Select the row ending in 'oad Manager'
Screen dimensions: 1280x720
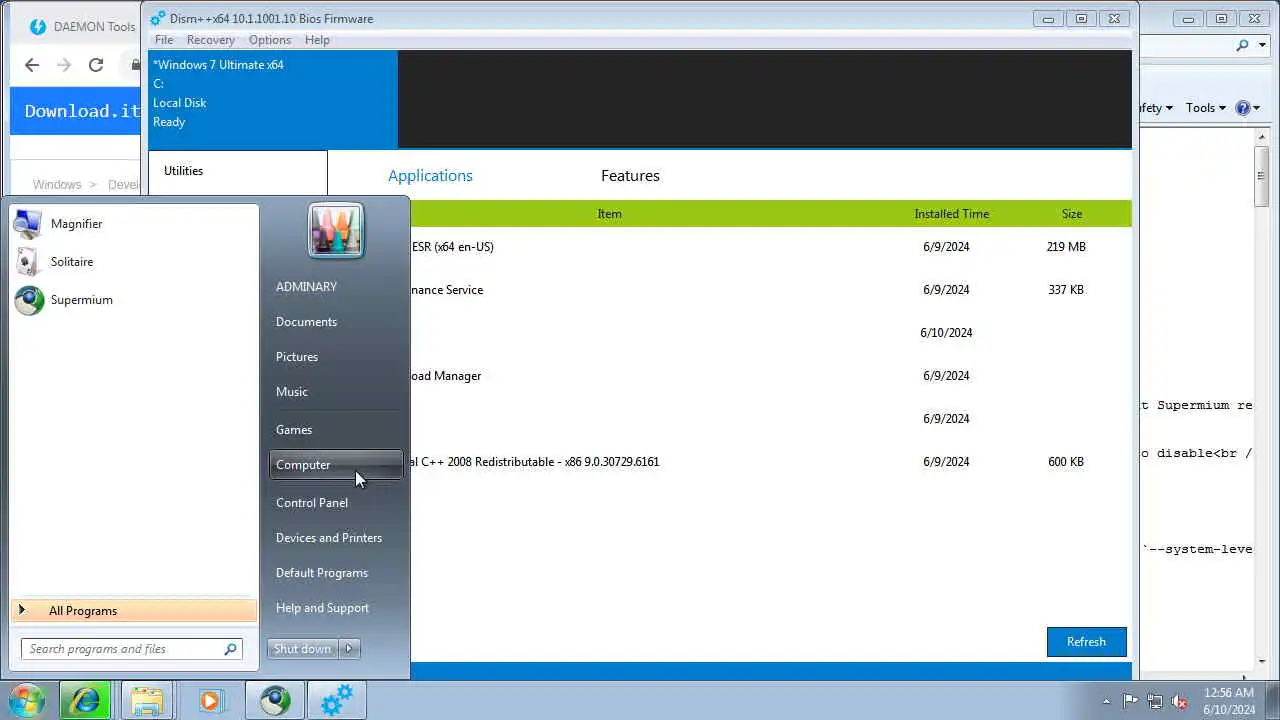click(770, 376)
